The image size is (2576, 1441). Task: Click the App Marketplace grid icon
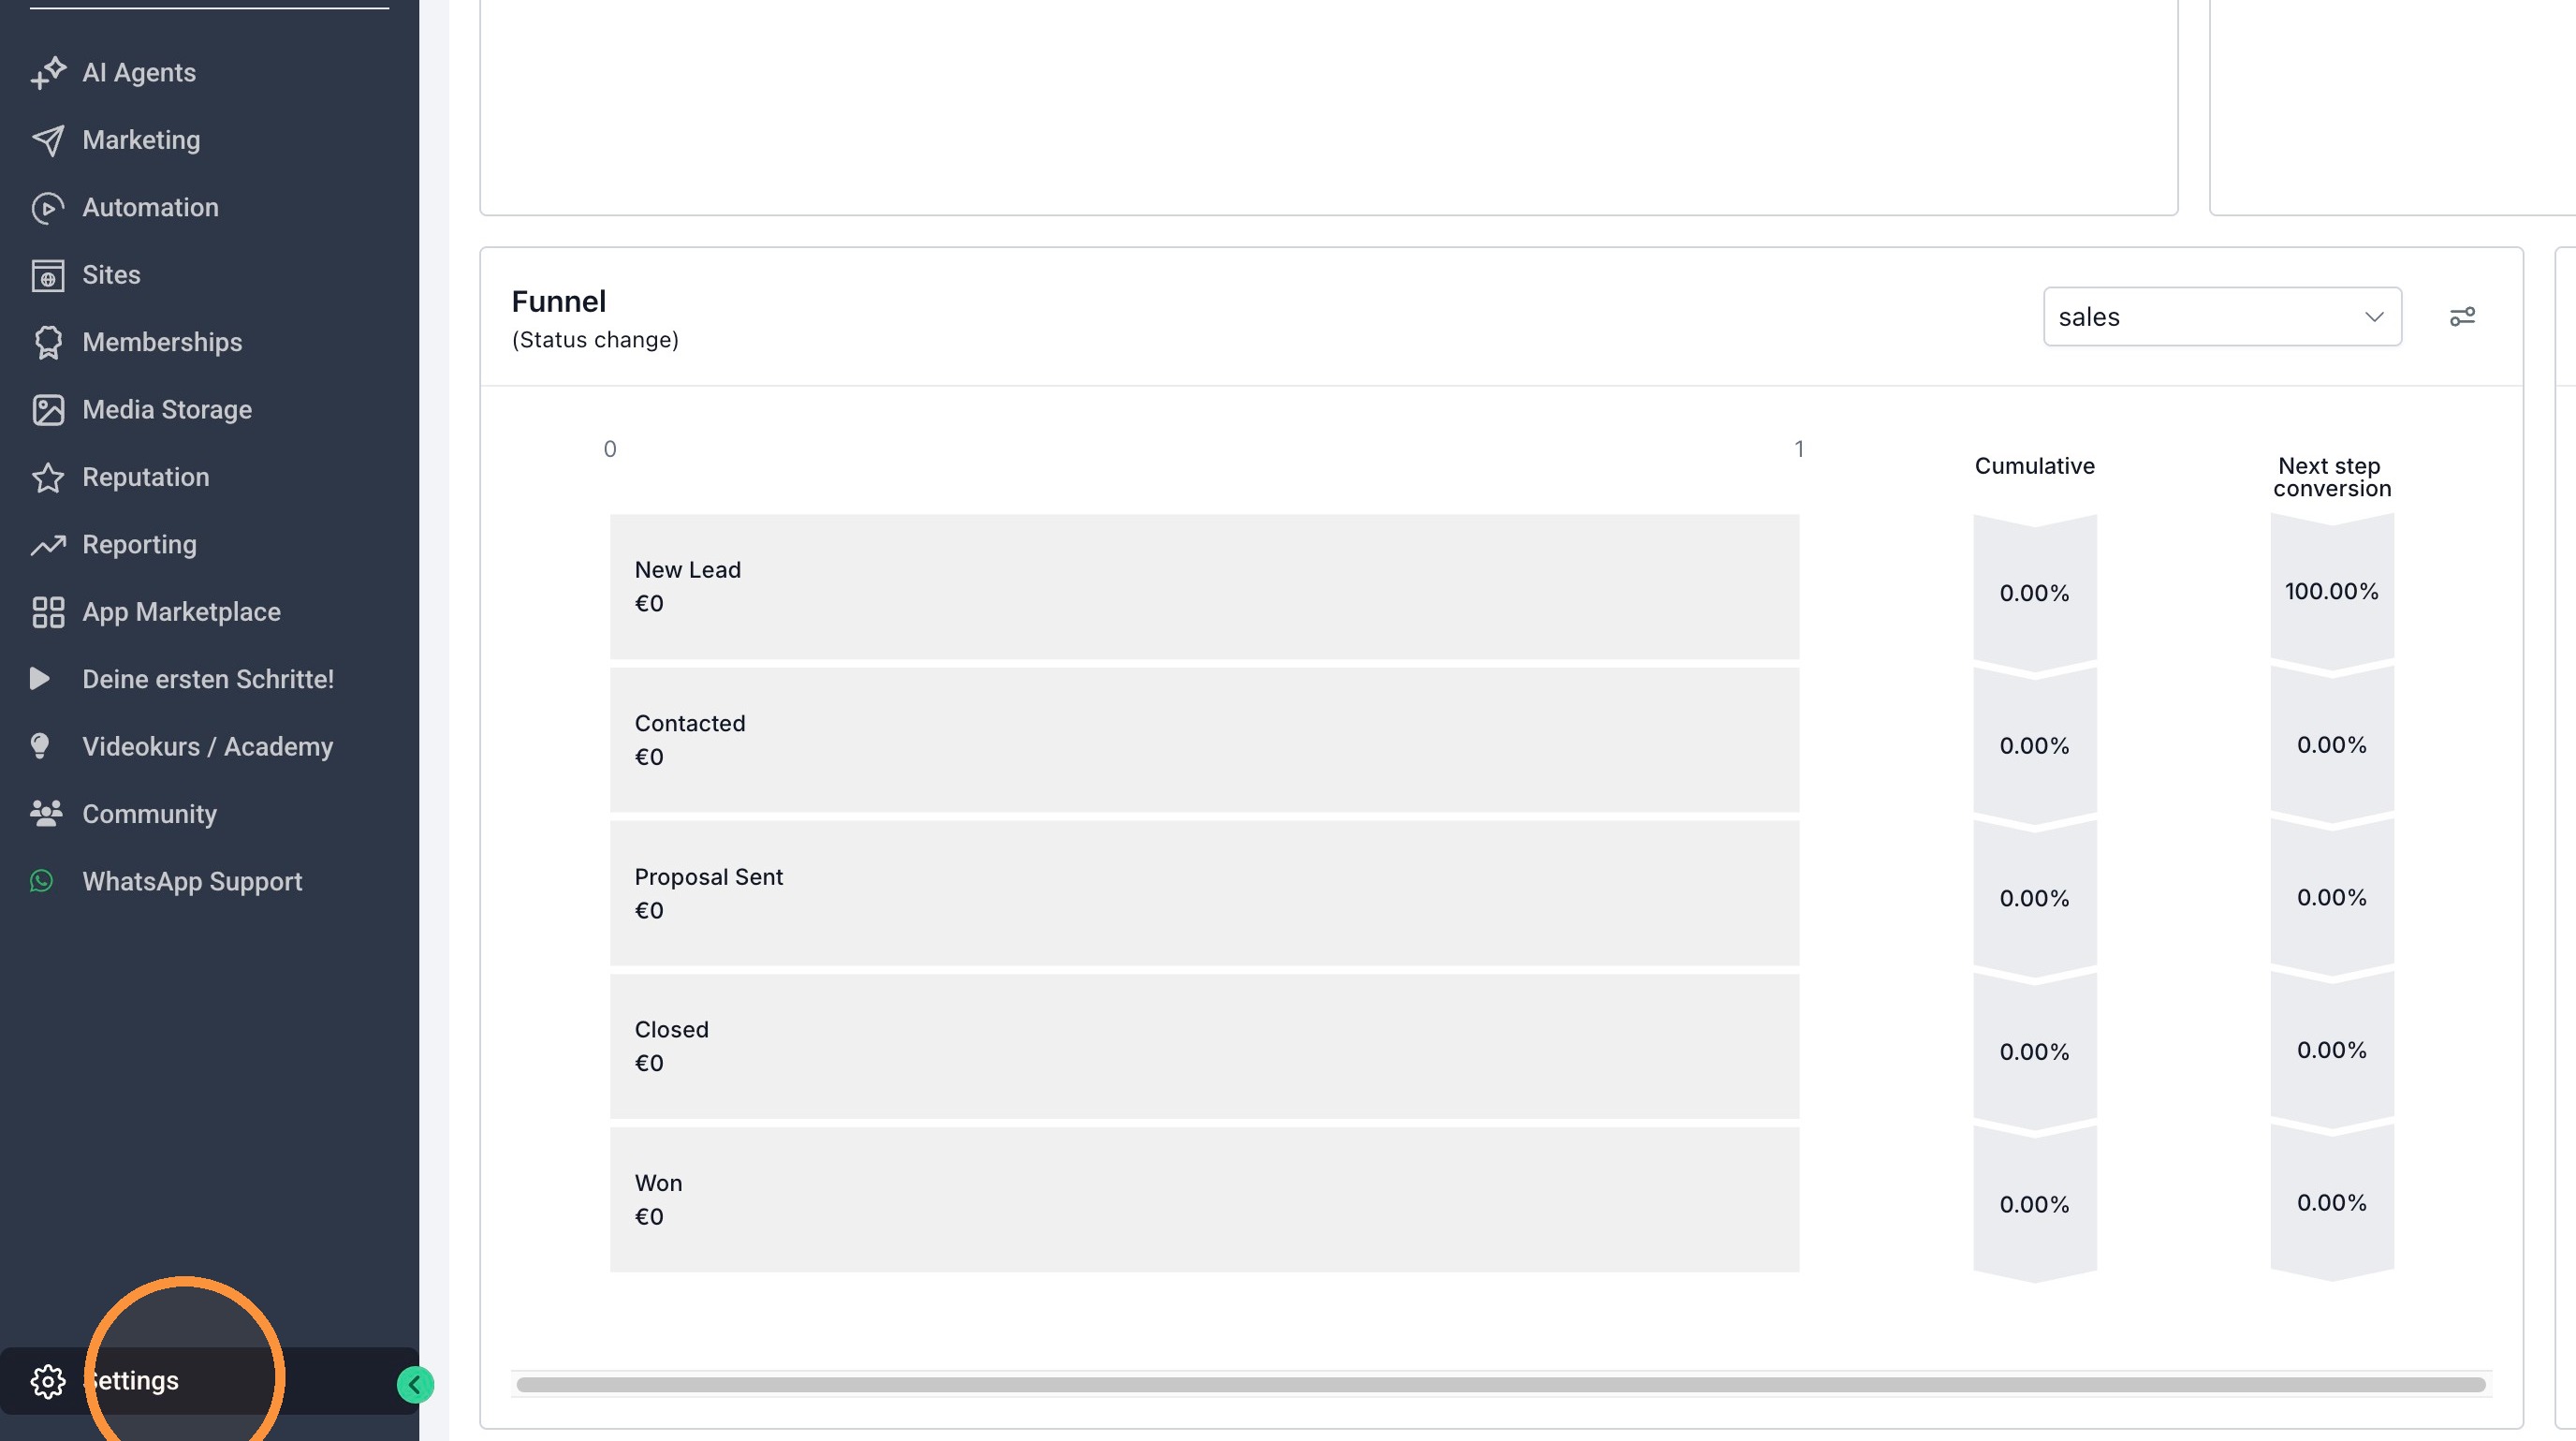[x=48, y=612]
